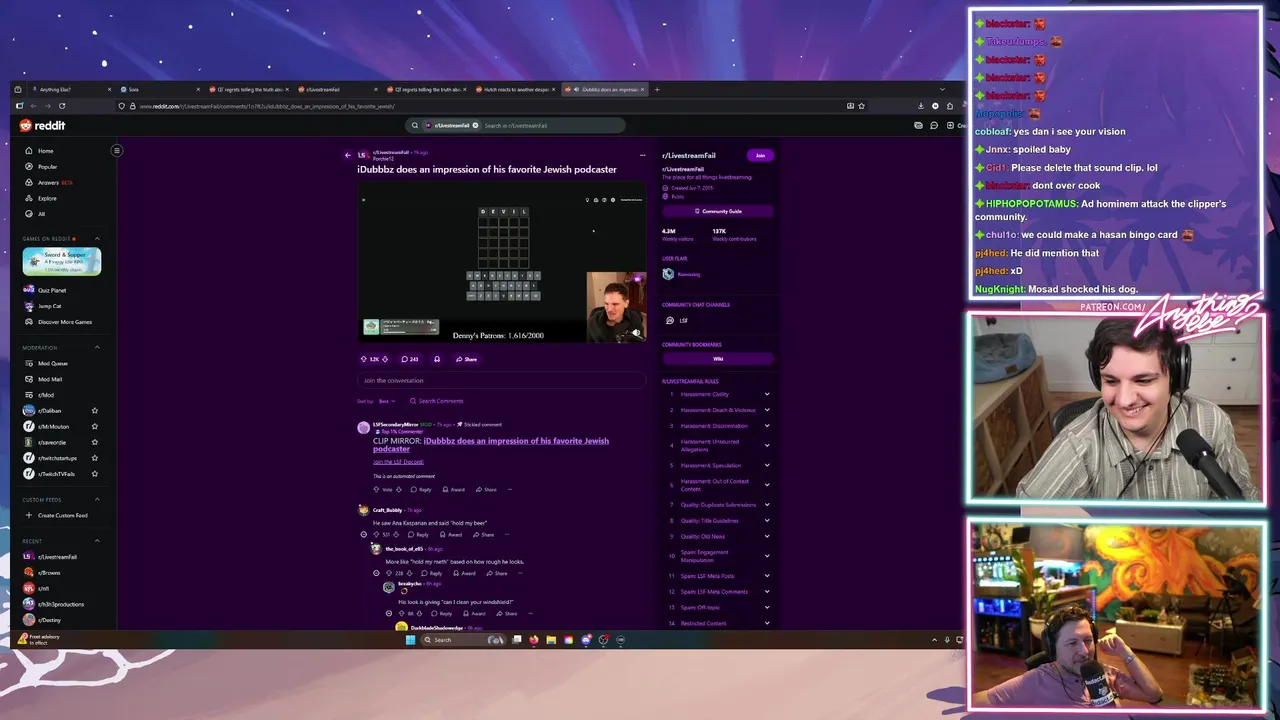The width and height of the screenshot is (1280, 720).
Task: Favorite r/Daliban with star
Action: coord(95,411)
